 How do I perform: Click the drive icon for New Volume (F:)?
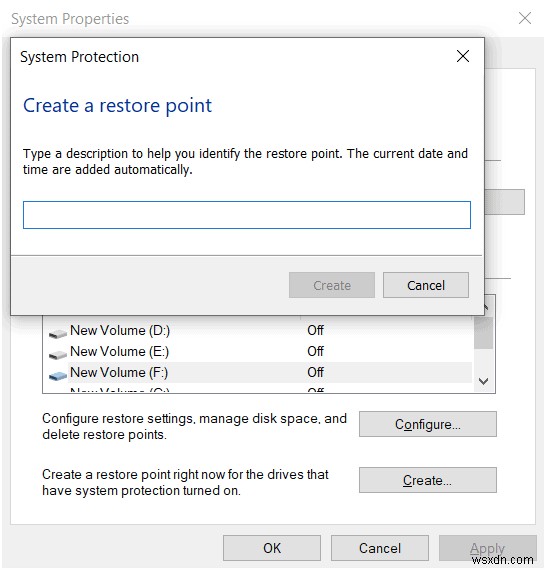point(57,375)
